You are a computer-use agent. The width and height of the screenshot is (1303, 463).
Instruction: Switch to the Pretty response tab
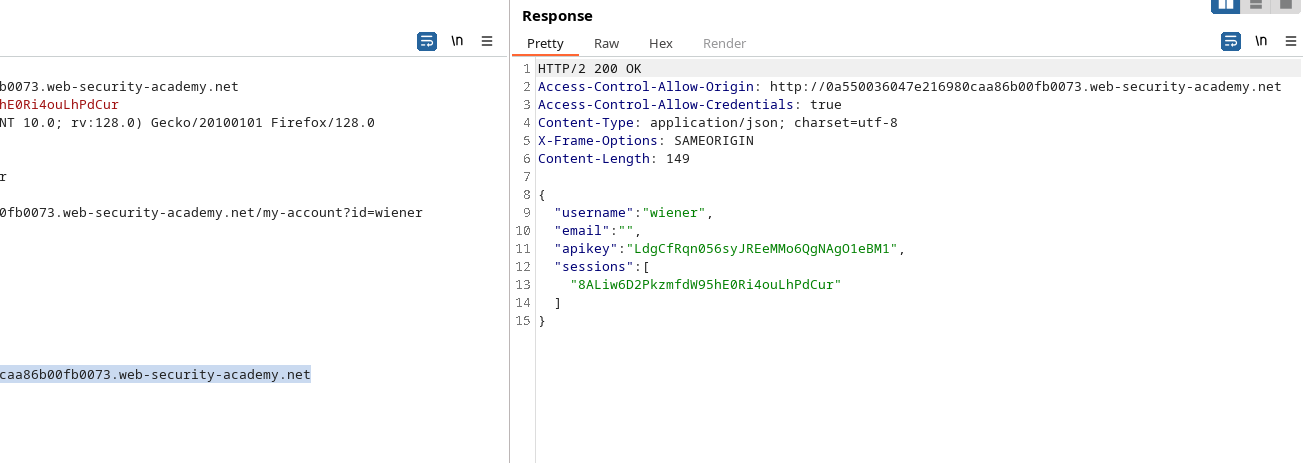pos(545,43)
